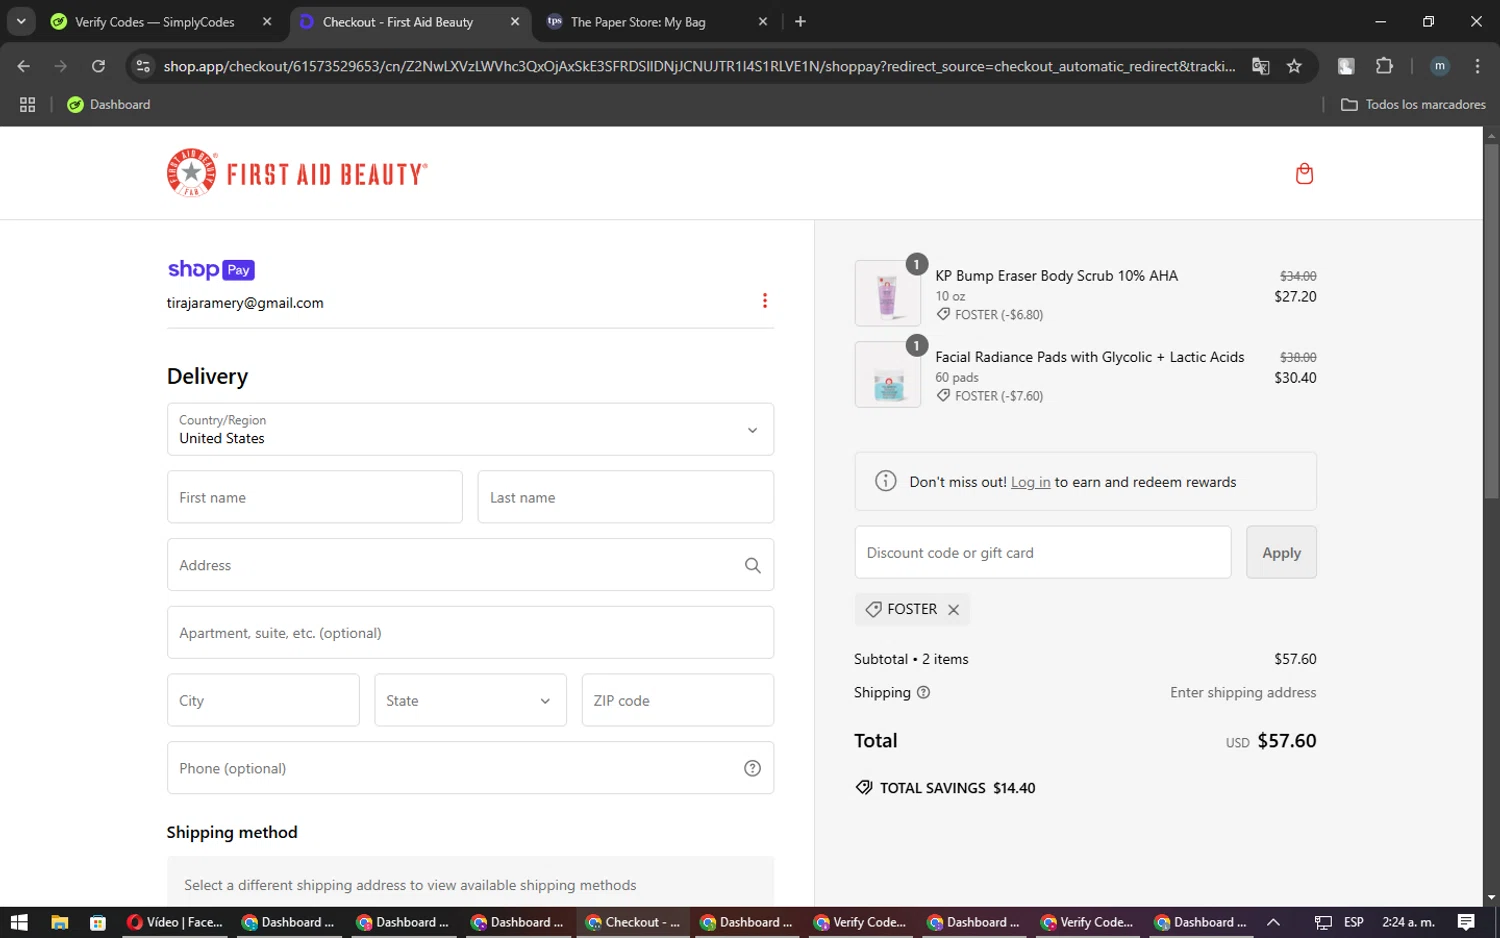Click the First name input field
This screenshot has height=938, width=1500.
(315, 497)
